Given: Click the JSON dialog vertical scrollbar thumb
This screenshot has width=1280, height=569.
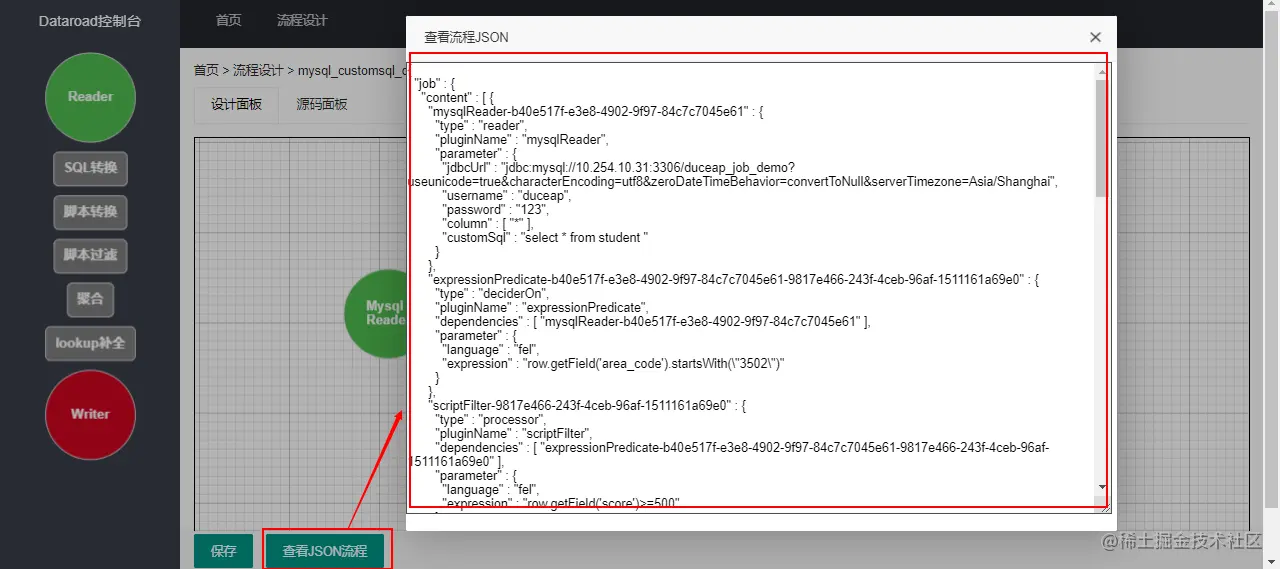Looking at the screenshot, I should coord(1102,137).
